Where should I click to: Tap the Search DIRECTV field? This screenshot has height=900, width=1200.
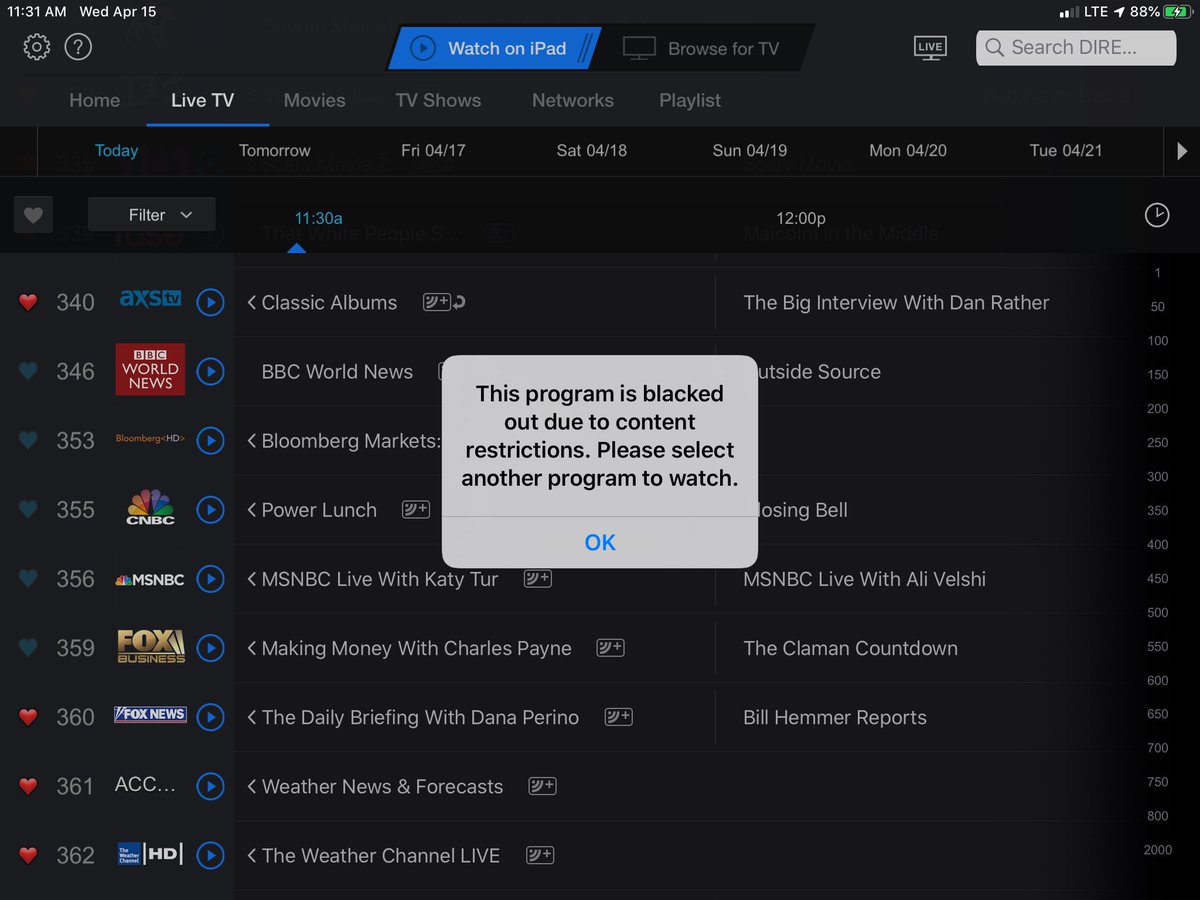[x=1076, y=47]
